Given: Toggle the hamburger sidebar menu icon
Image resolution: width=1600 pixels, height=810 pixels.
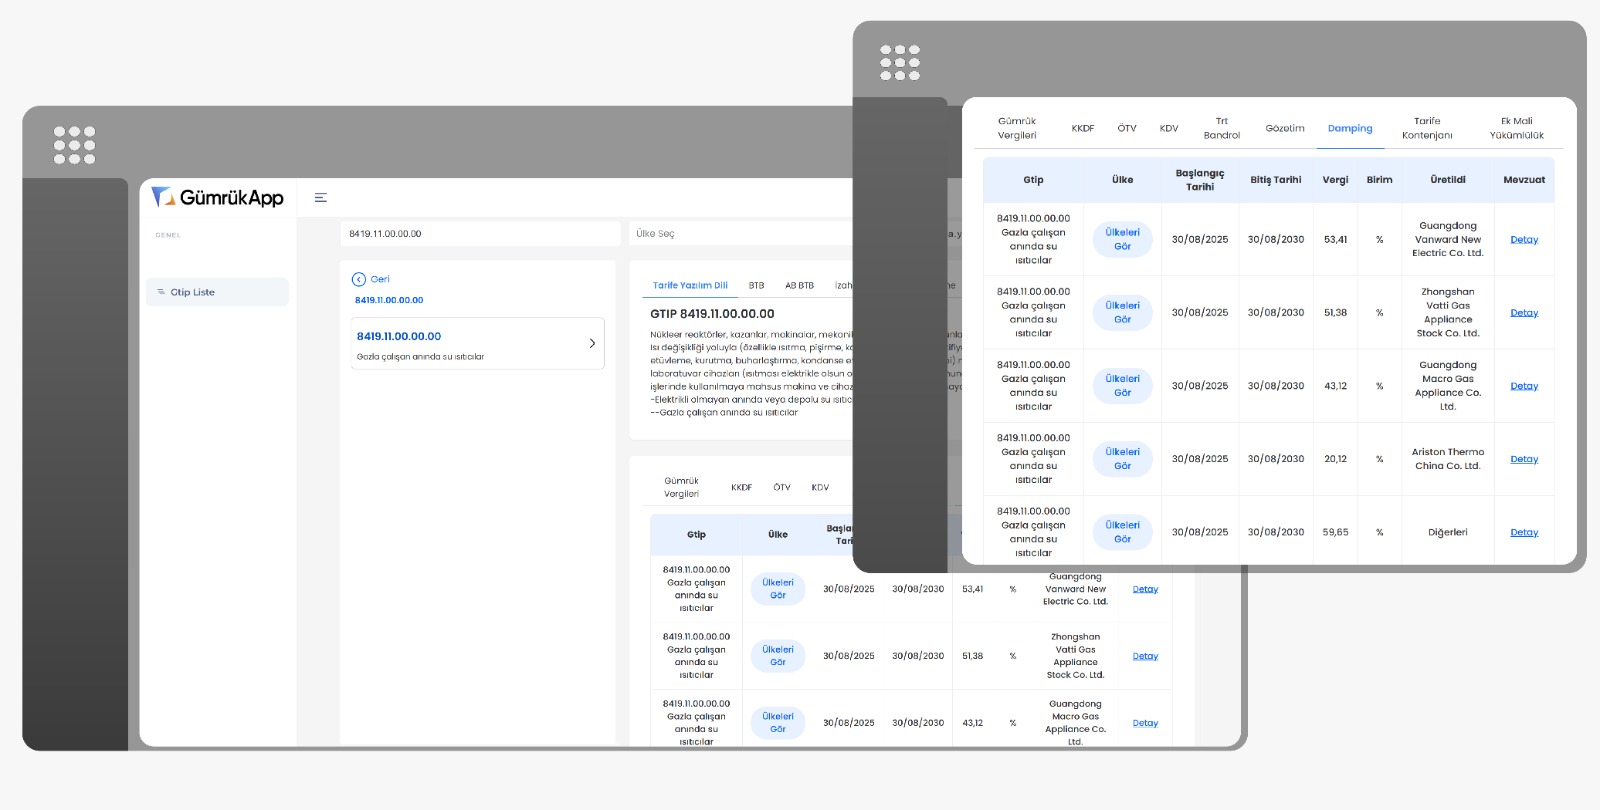Looking at the screenshot, I should pyautogui.click(x=321, y=198).
